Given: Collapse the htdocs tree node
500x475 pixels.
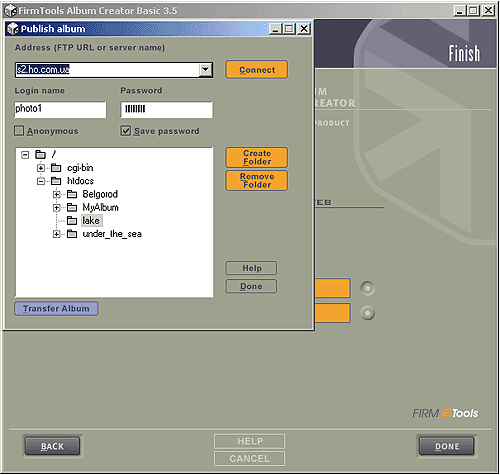Looking at the screenshot, I should (41, 181).
